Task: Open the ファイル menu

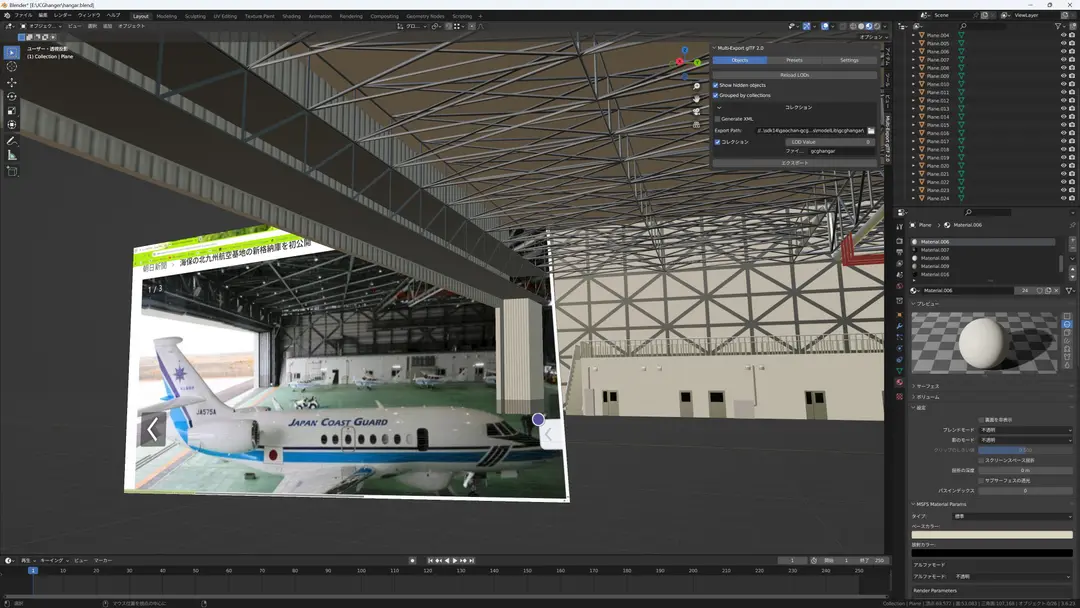Action: pyautogui.click(x=23, y=15)
